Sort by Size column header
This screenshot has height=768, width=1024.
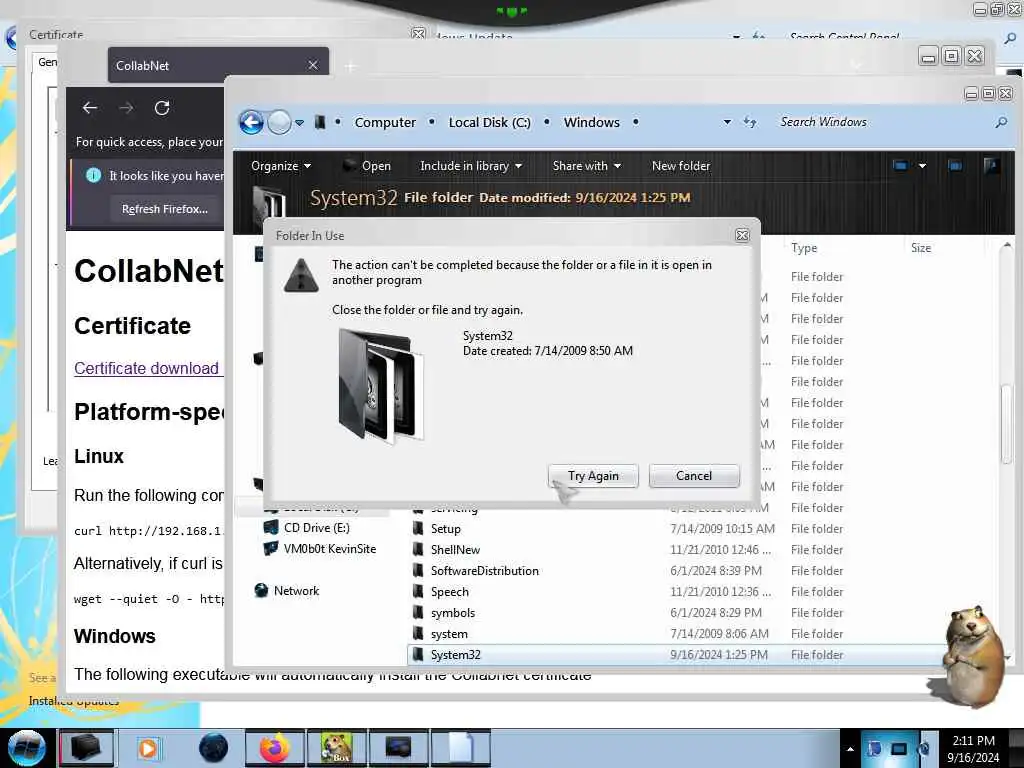pyautogui.click(x=921, y=248)
